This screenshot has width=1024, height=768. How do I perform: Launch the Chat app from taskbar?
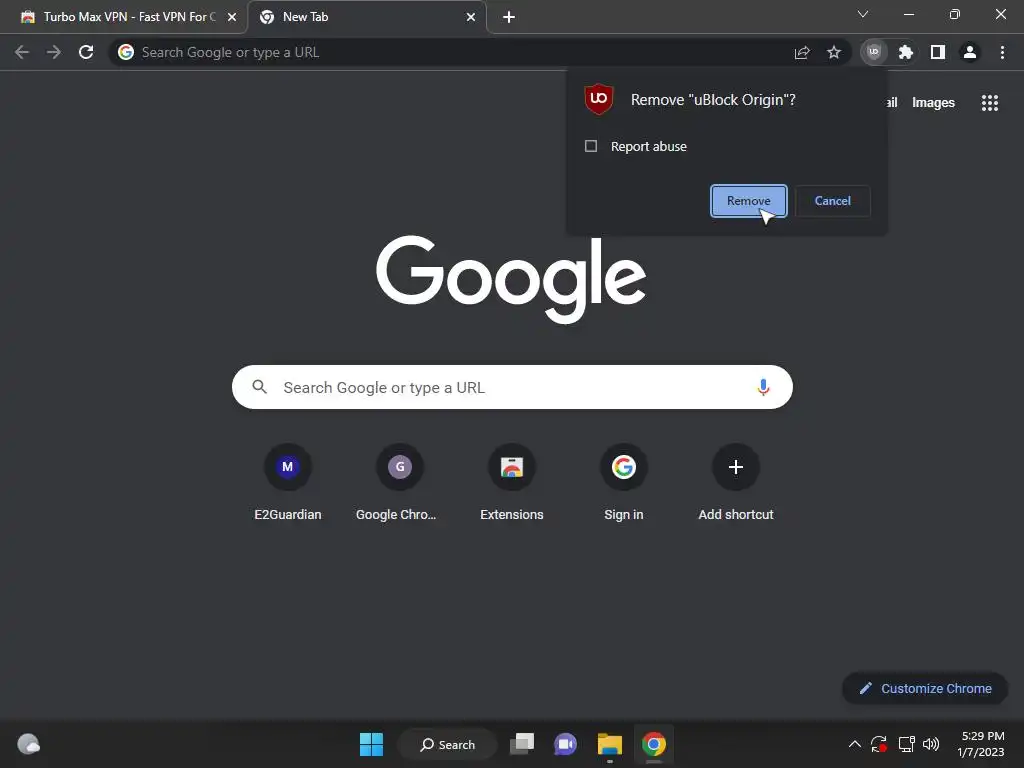566,744
